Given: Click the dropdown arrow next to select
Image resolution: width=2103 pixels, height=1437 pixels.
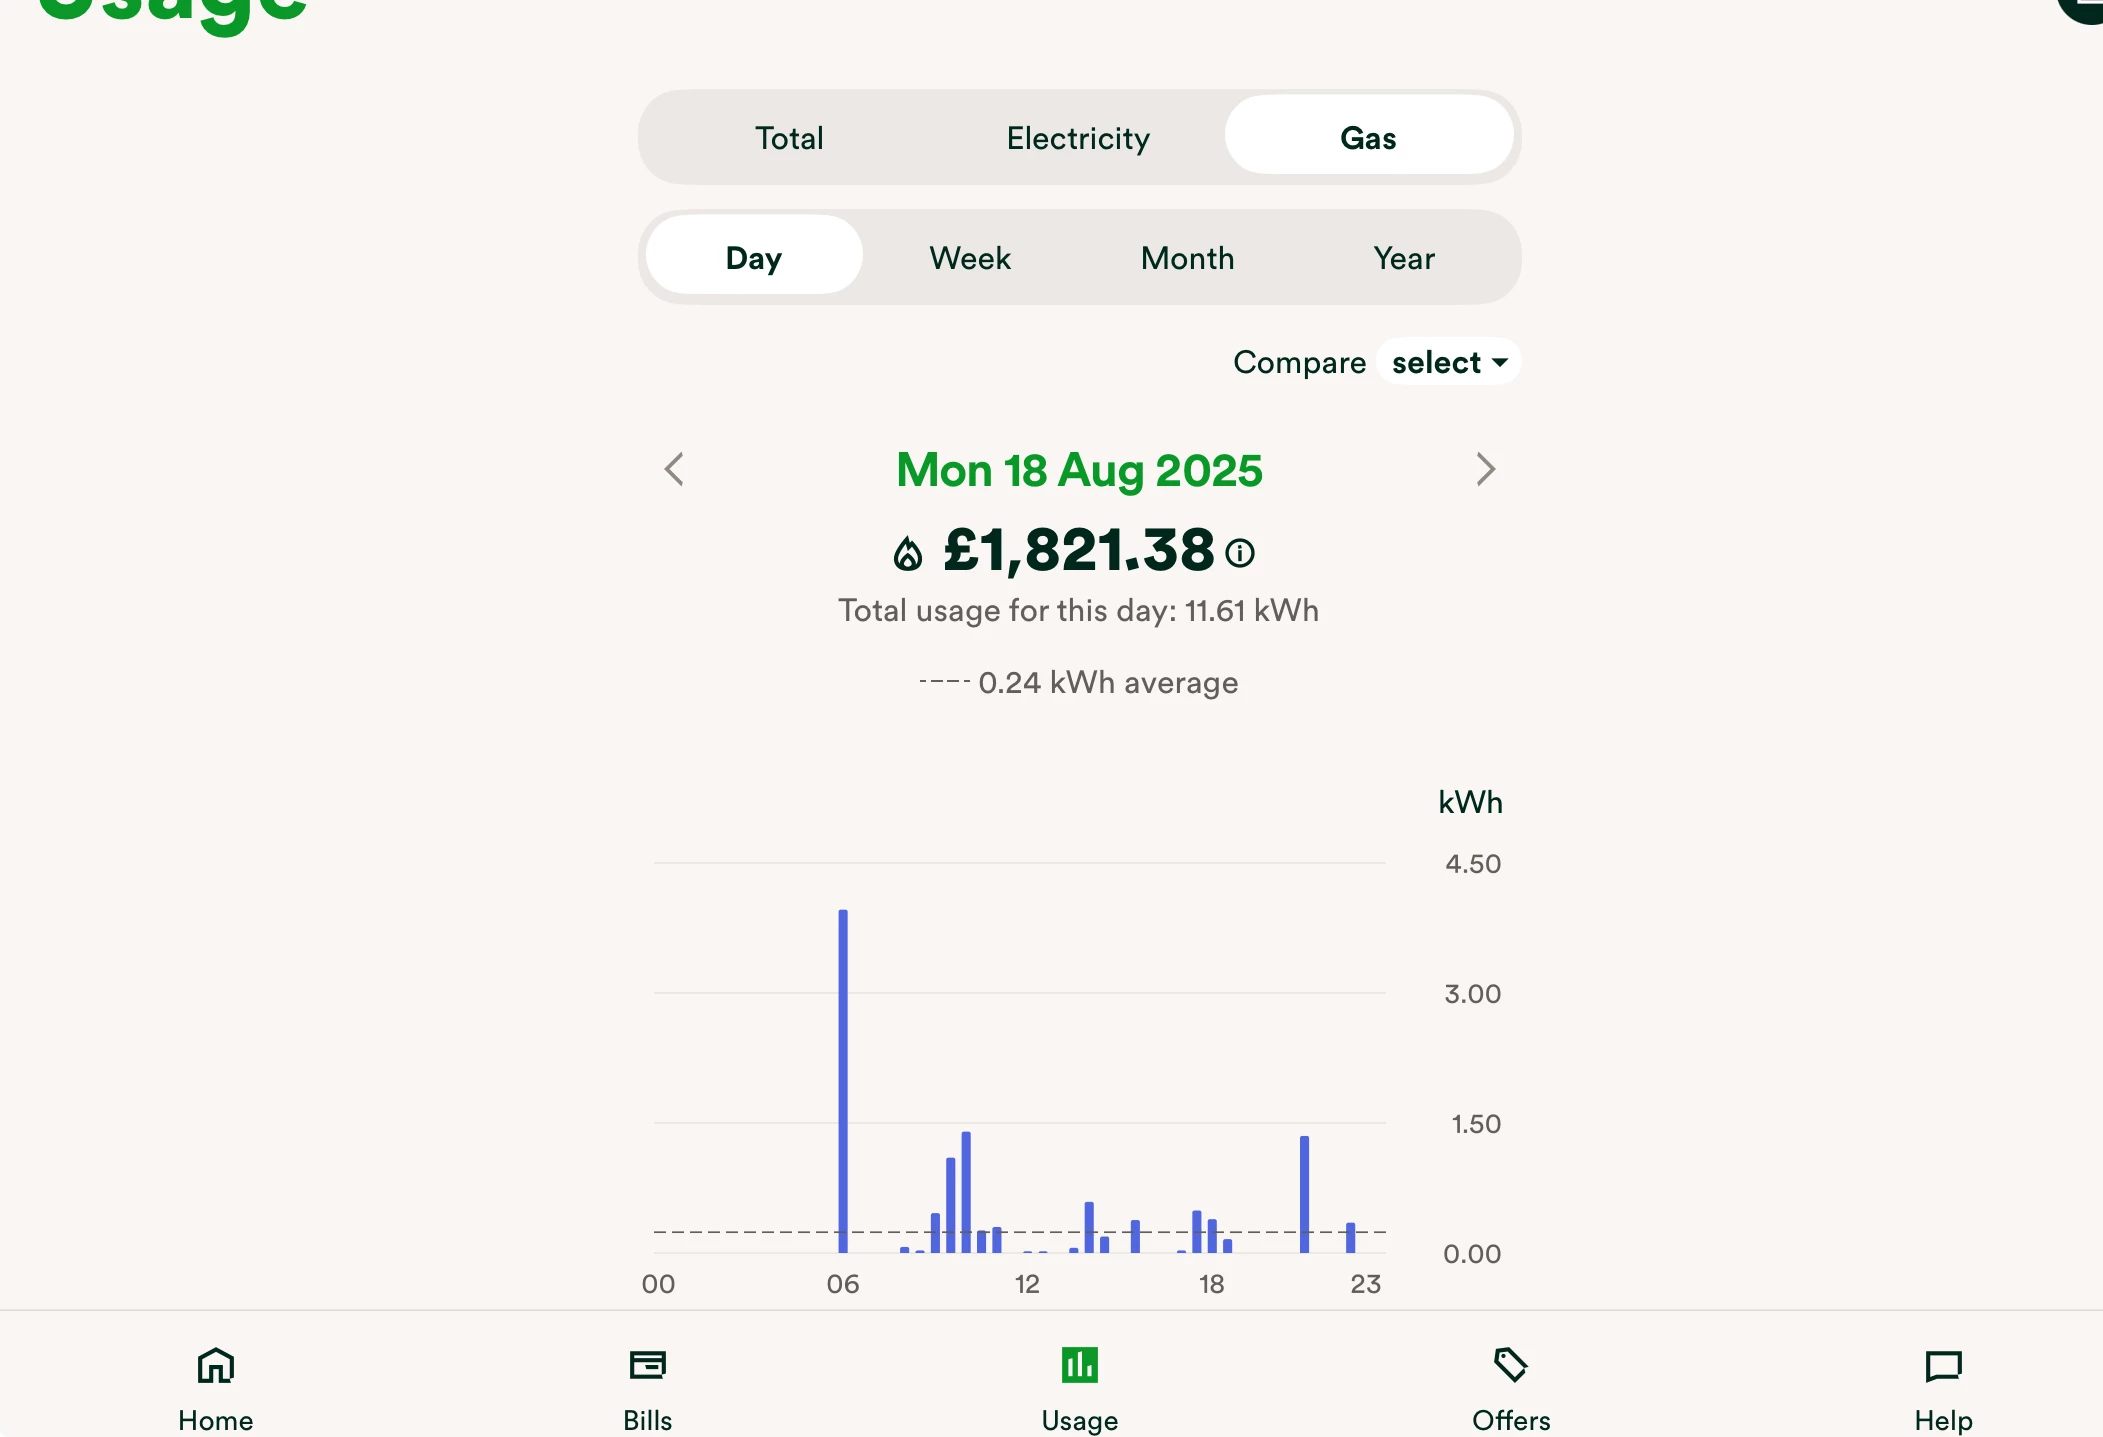Looking at the screenshot, I should (x=1500, y=362).
